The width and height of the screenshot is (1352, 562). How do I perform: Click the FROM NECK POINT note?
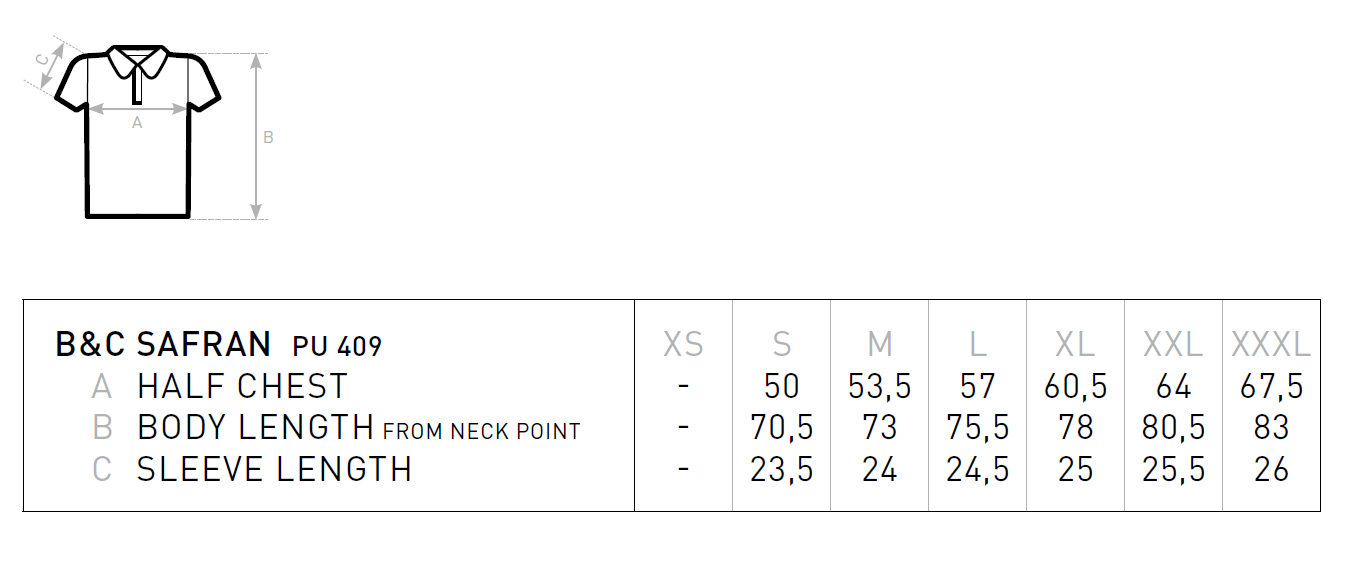pyautogui.click(x=482, y=432)
